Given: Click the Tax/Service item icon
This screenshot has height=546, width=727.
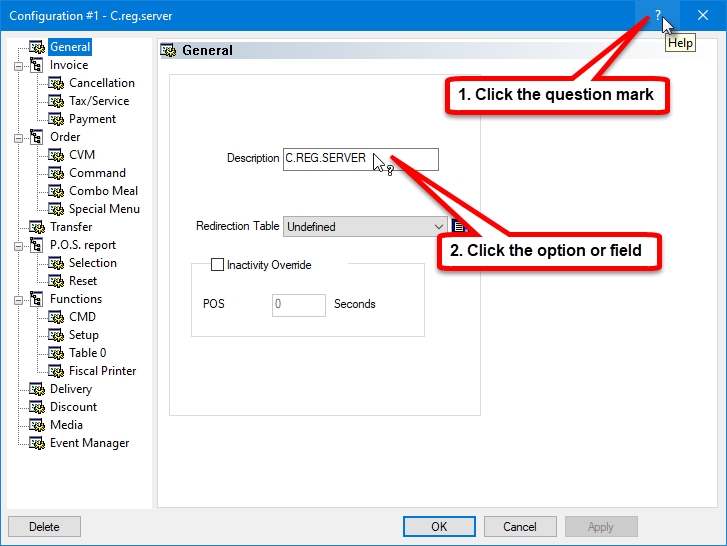Looking at the screenshot, I should tap(56, 101).
